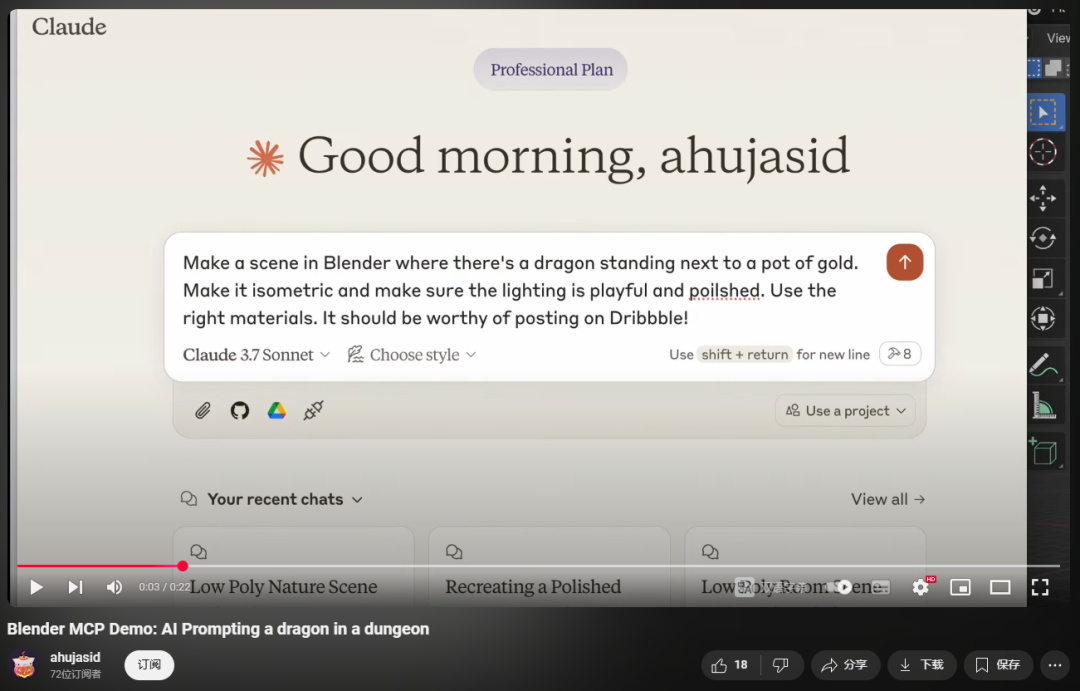Click the red video progress scrubber dot
Screen dimensions: 1080x691
point(183,566)
